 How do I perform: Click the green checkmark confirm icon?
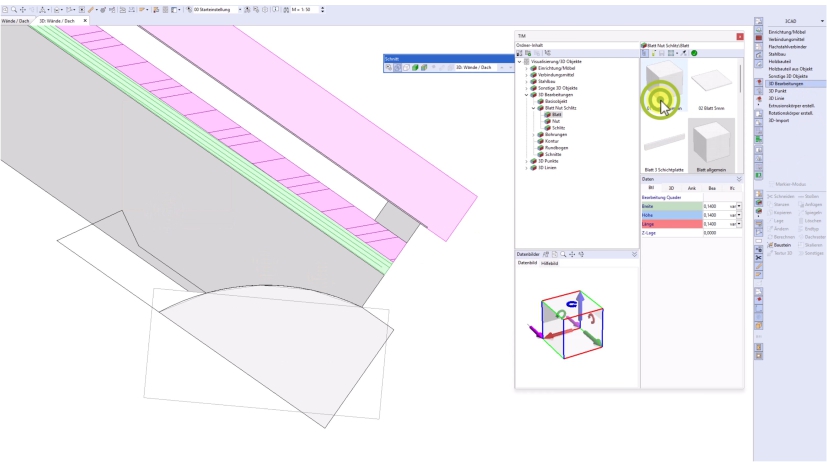[x=694, y=52]
